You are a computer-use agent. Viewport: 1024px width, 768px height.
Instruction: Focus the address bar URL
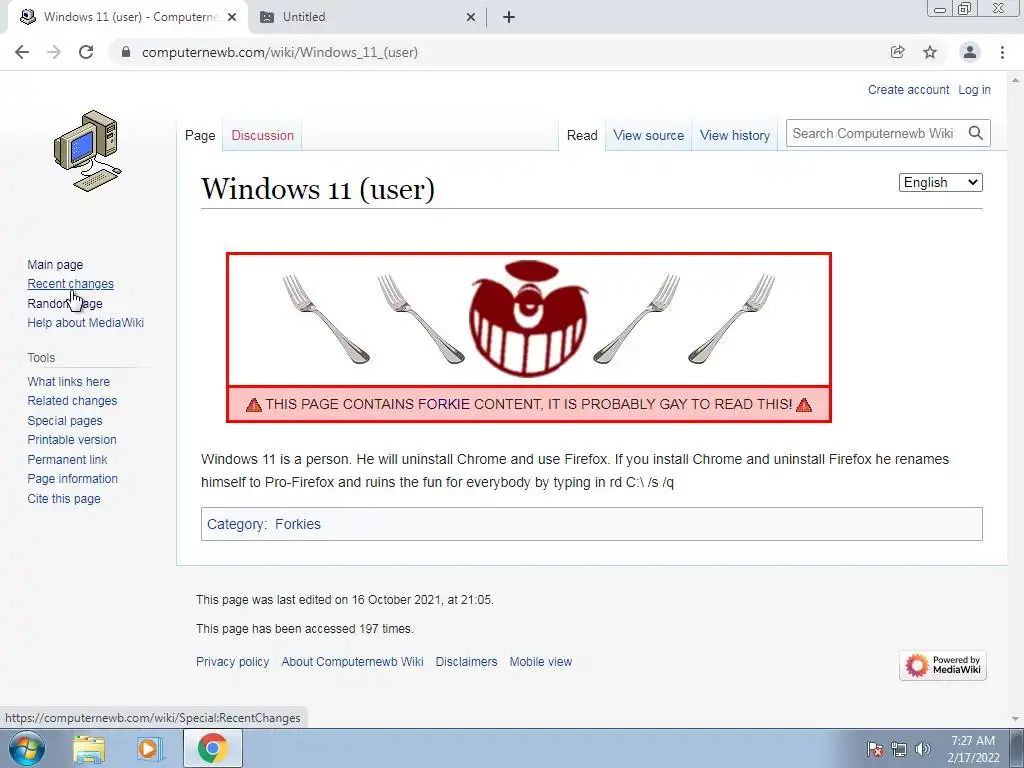pos(280,52)
